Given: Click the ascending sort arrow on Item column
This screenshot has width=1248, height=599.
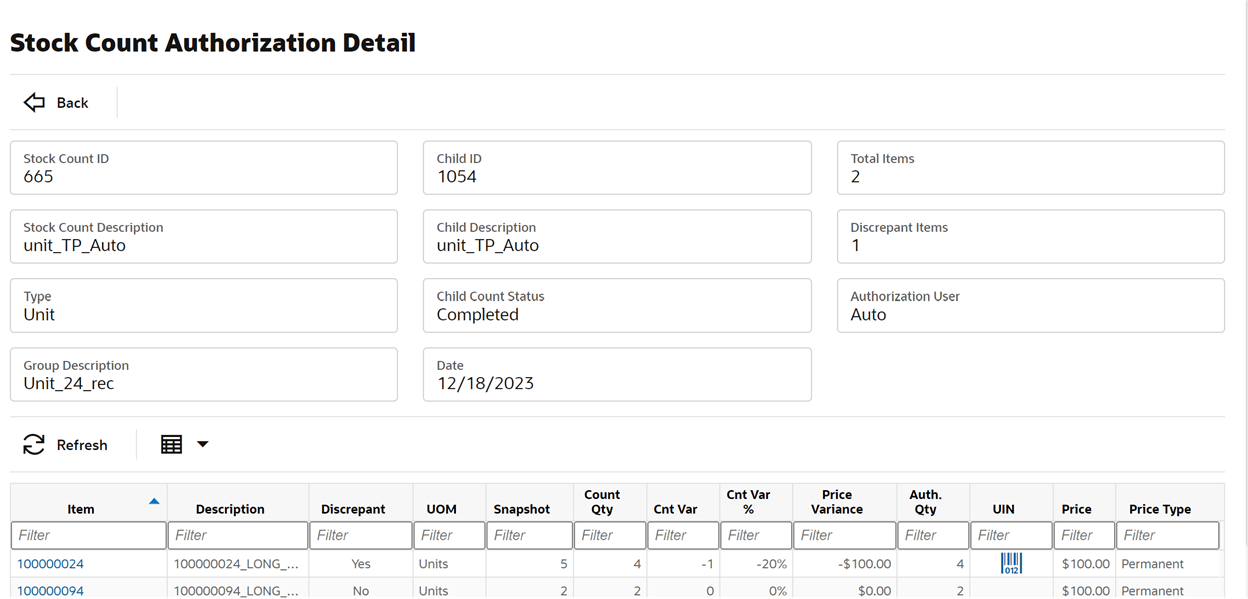Looking at the screenshot, I should [x=154, y=500].
